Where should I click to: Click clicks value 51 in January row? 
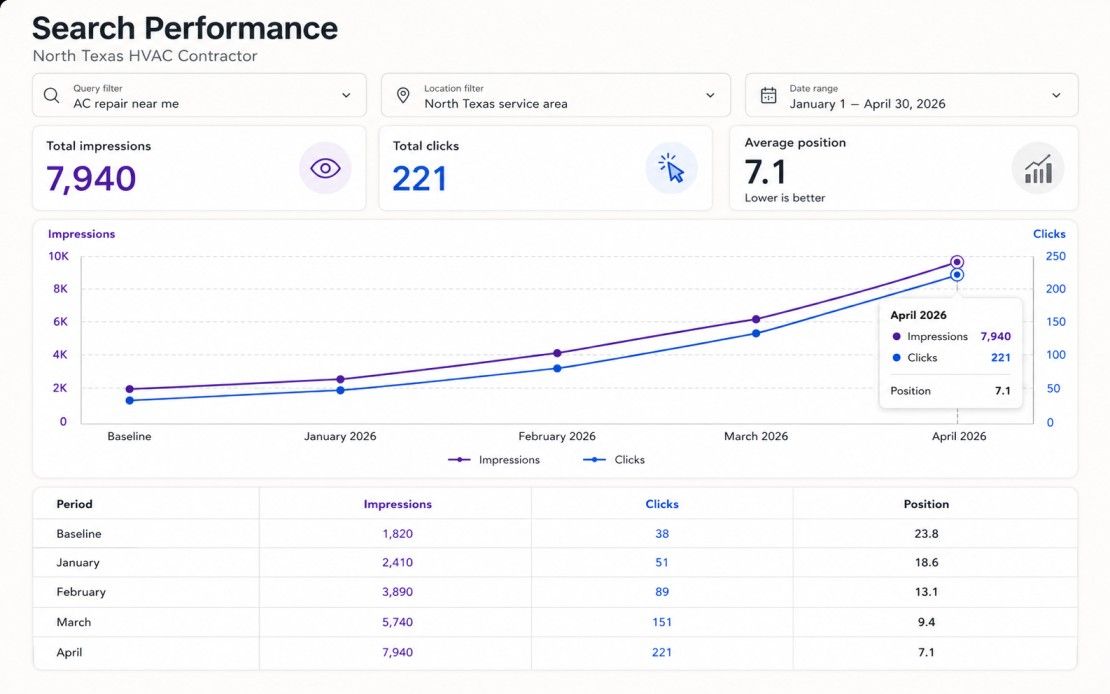pyautogui.click(x=662, y=562)
